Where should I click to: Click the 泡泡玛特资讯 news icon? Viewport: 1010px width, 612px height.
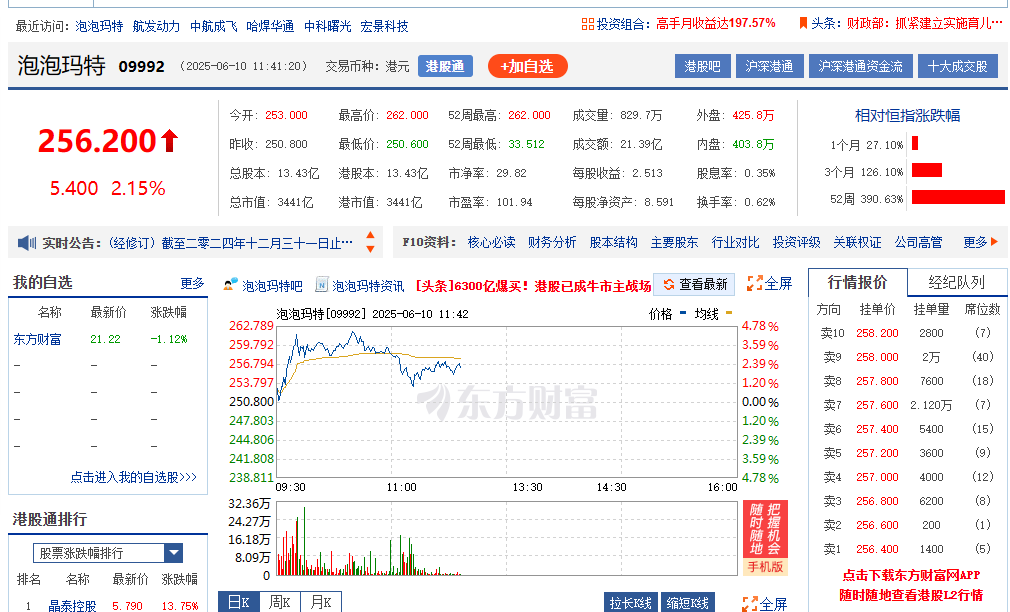[321, 285]
